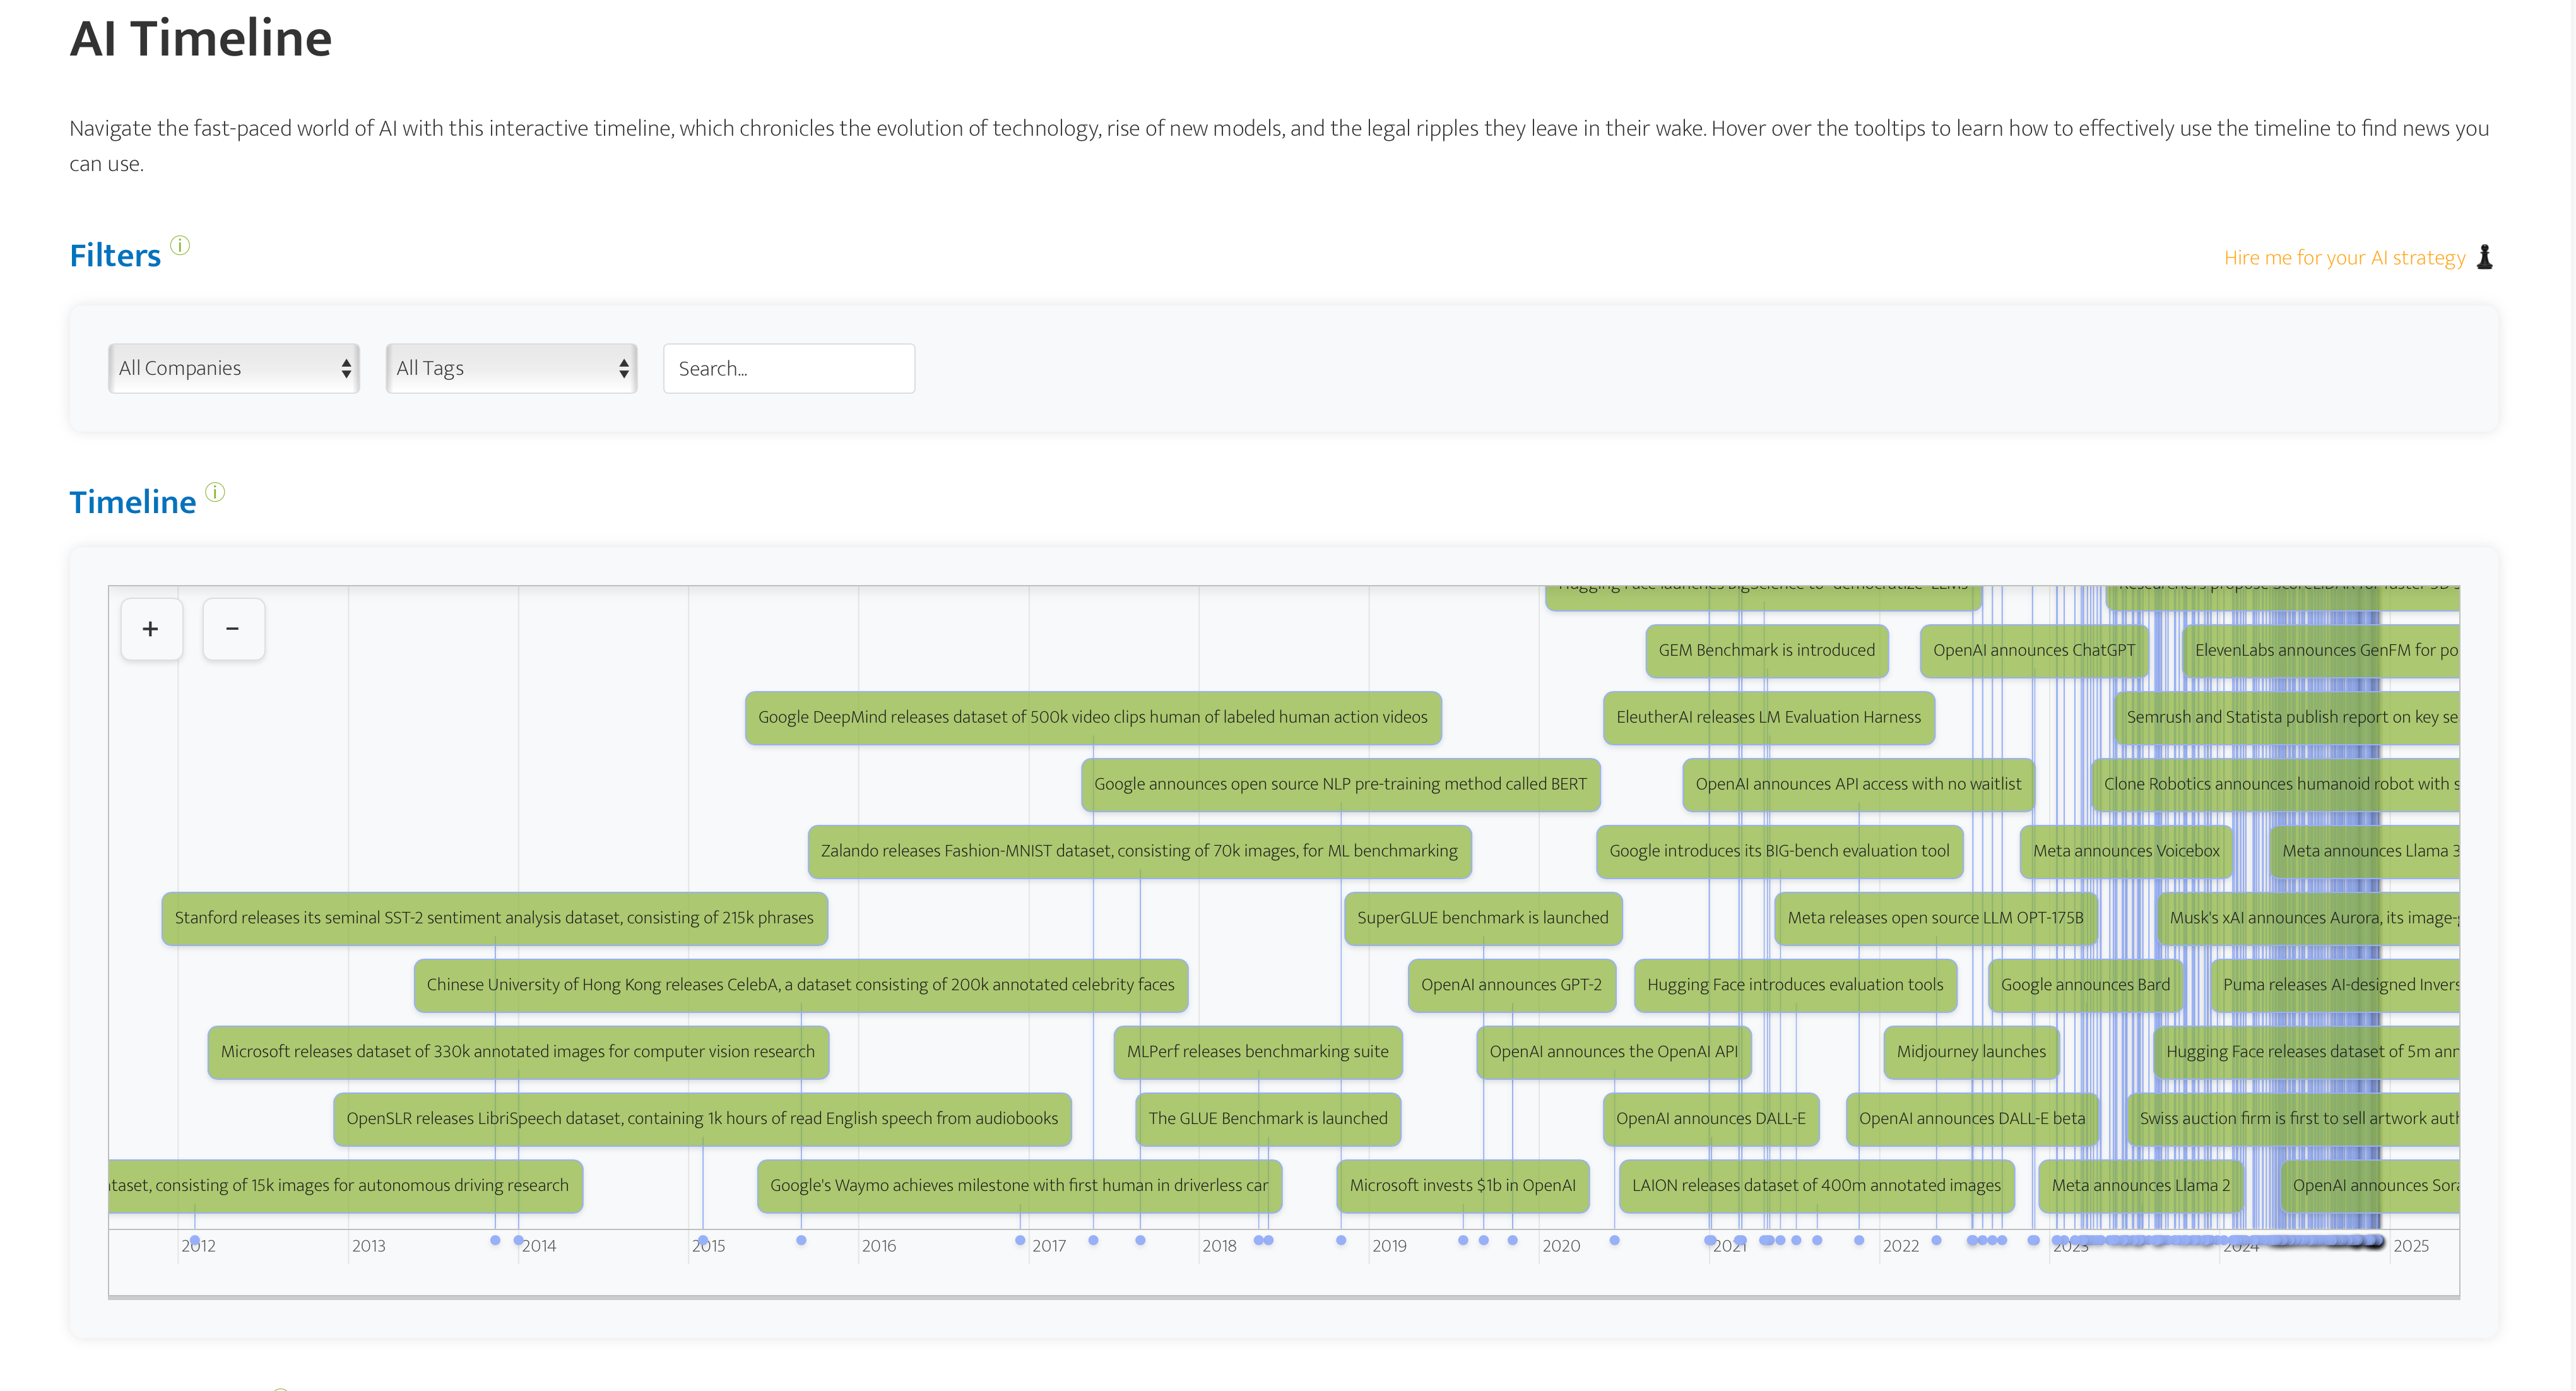
Task: Click the chess pawn icon beside hire link
Action: pos(2485,258)
